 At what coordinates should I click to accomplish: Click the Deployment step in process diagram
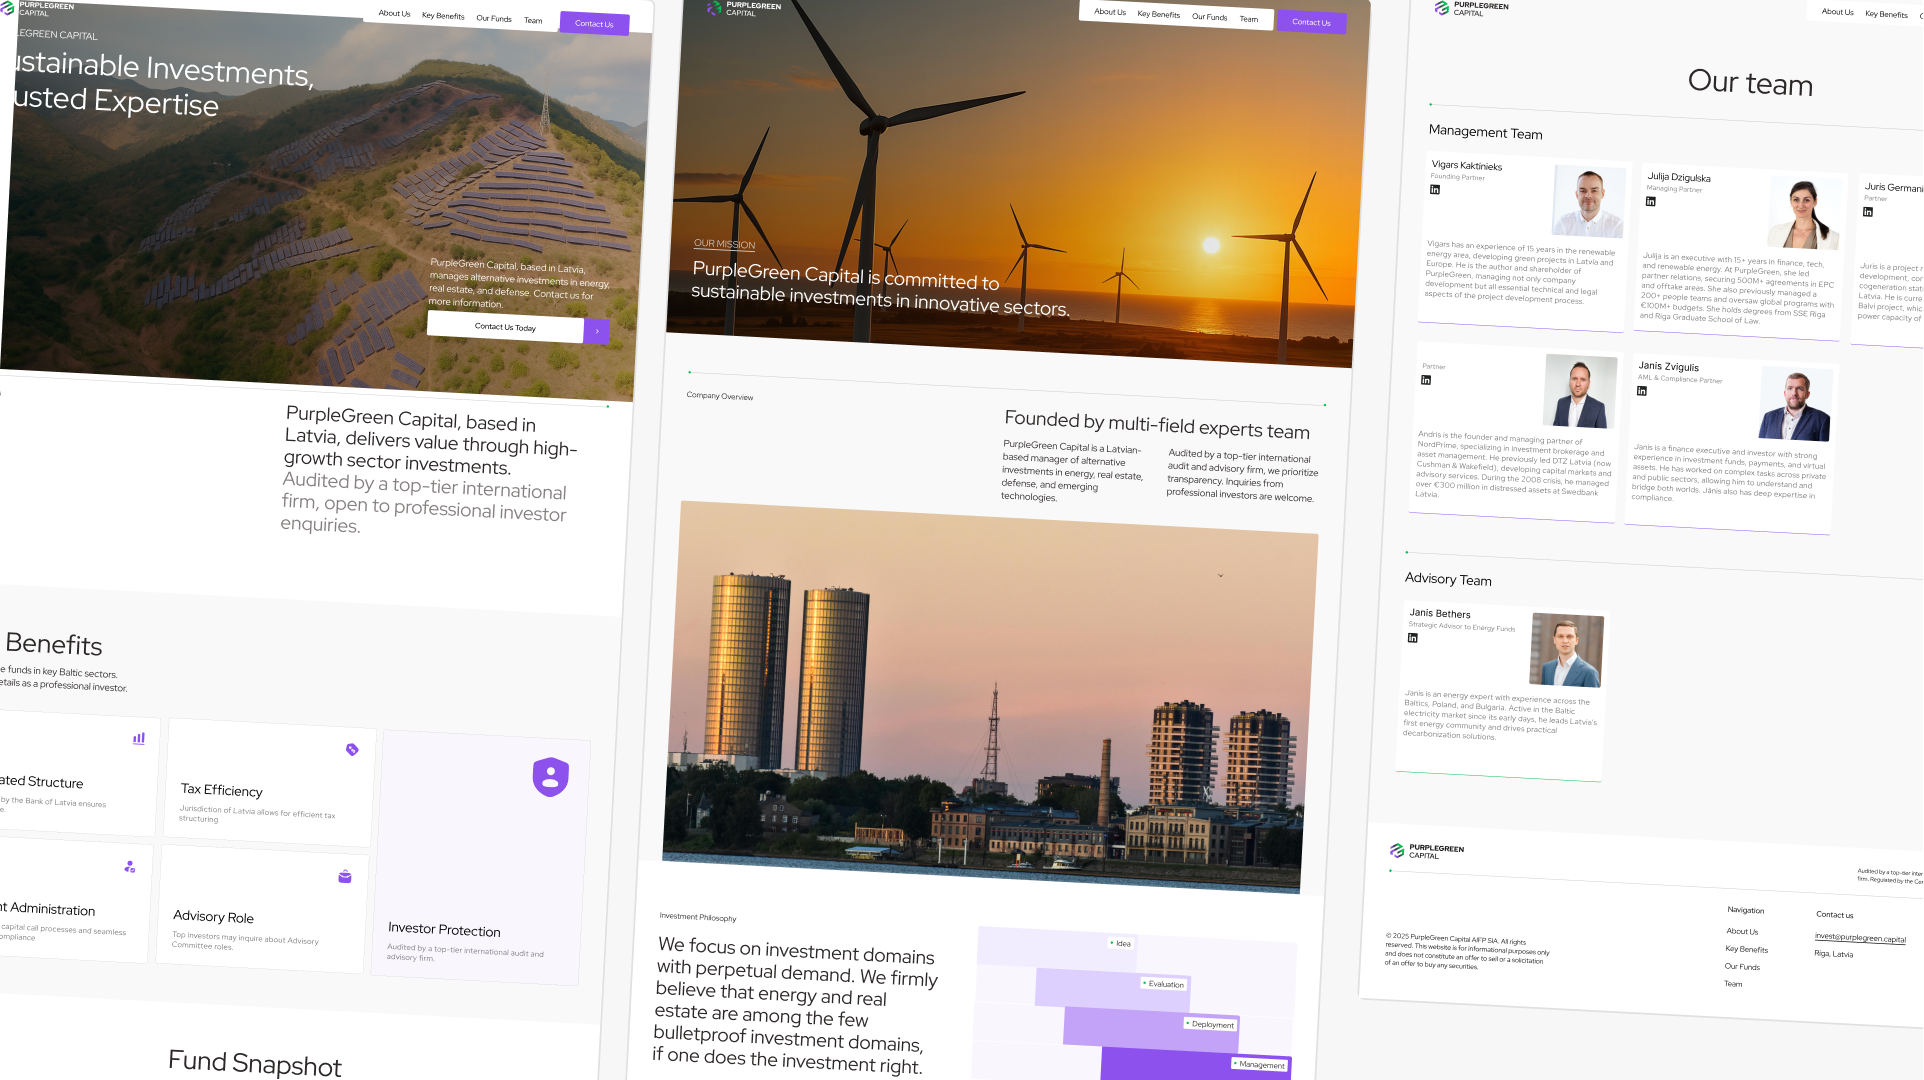tap(1210, 1024)
